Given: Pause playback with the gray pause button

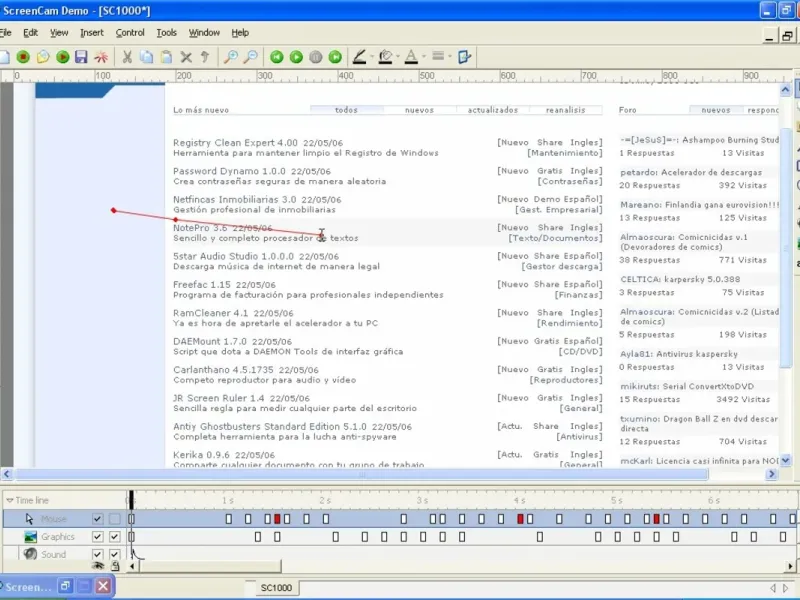Looking at the screenshot, I should [316, 57].
